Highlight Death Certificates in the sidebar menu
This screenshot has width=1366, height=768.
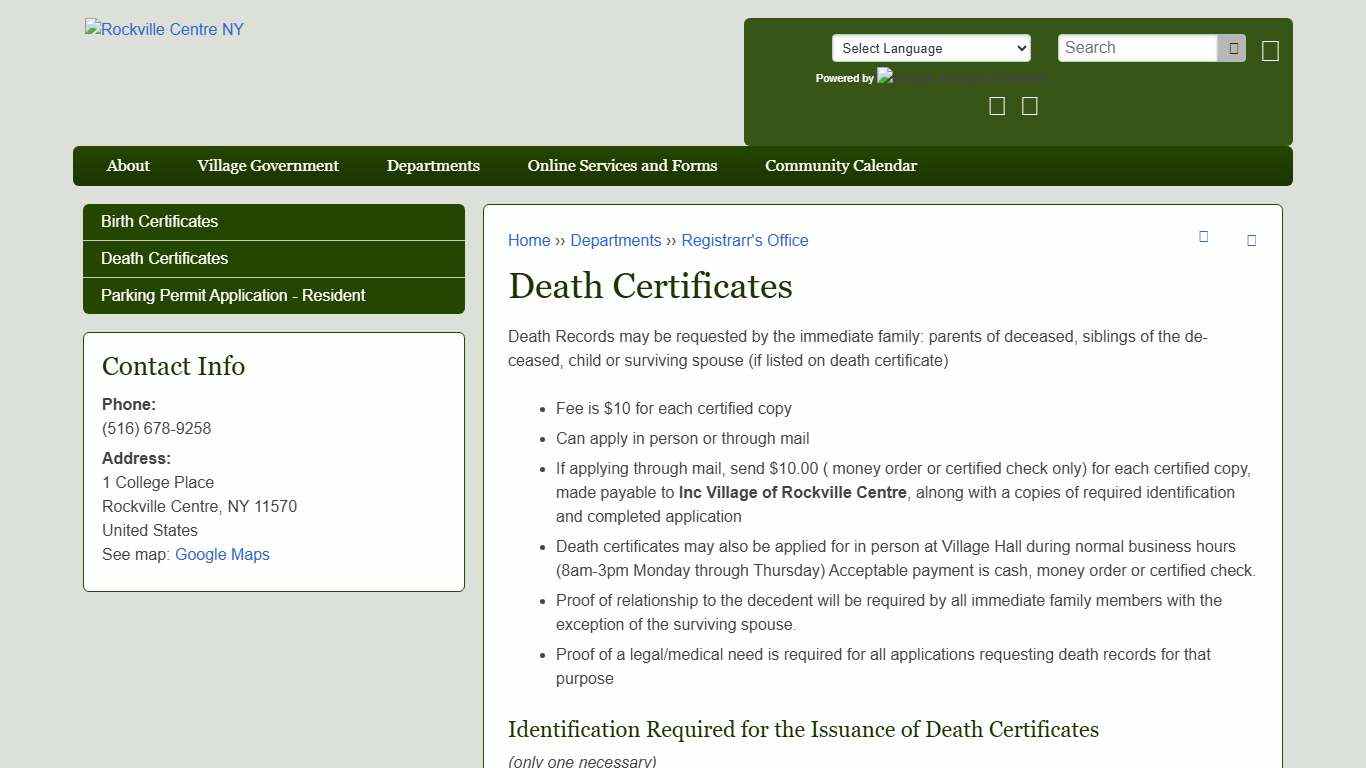click(x=164, y=258)
